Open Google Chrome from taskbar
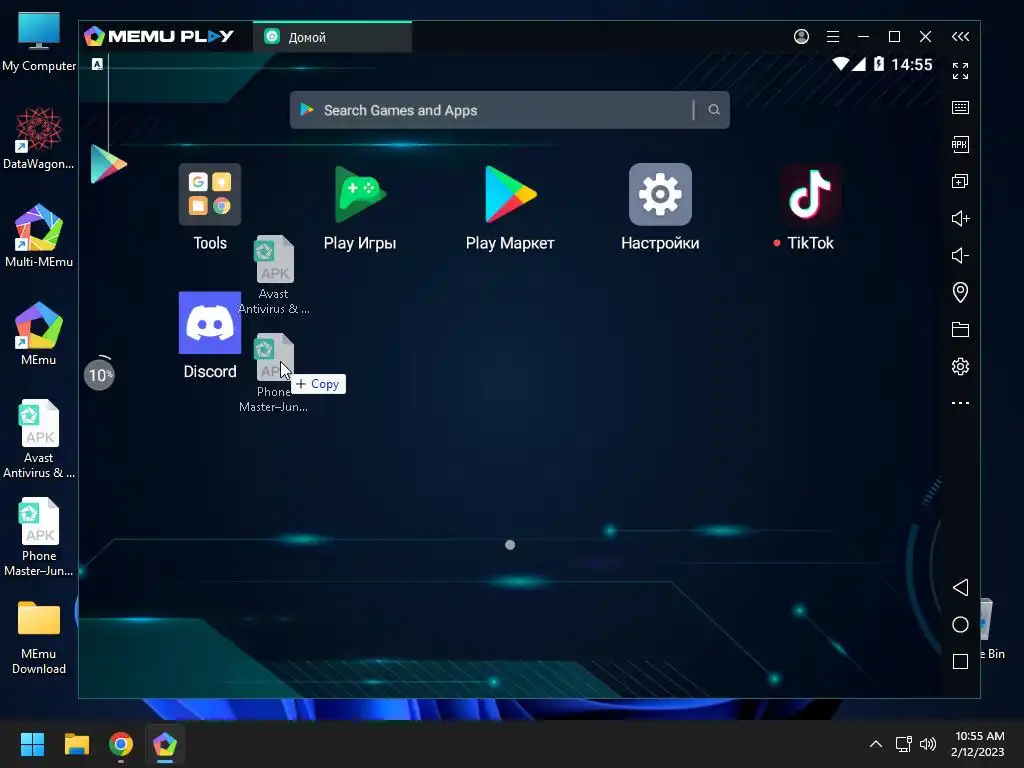 121,744
